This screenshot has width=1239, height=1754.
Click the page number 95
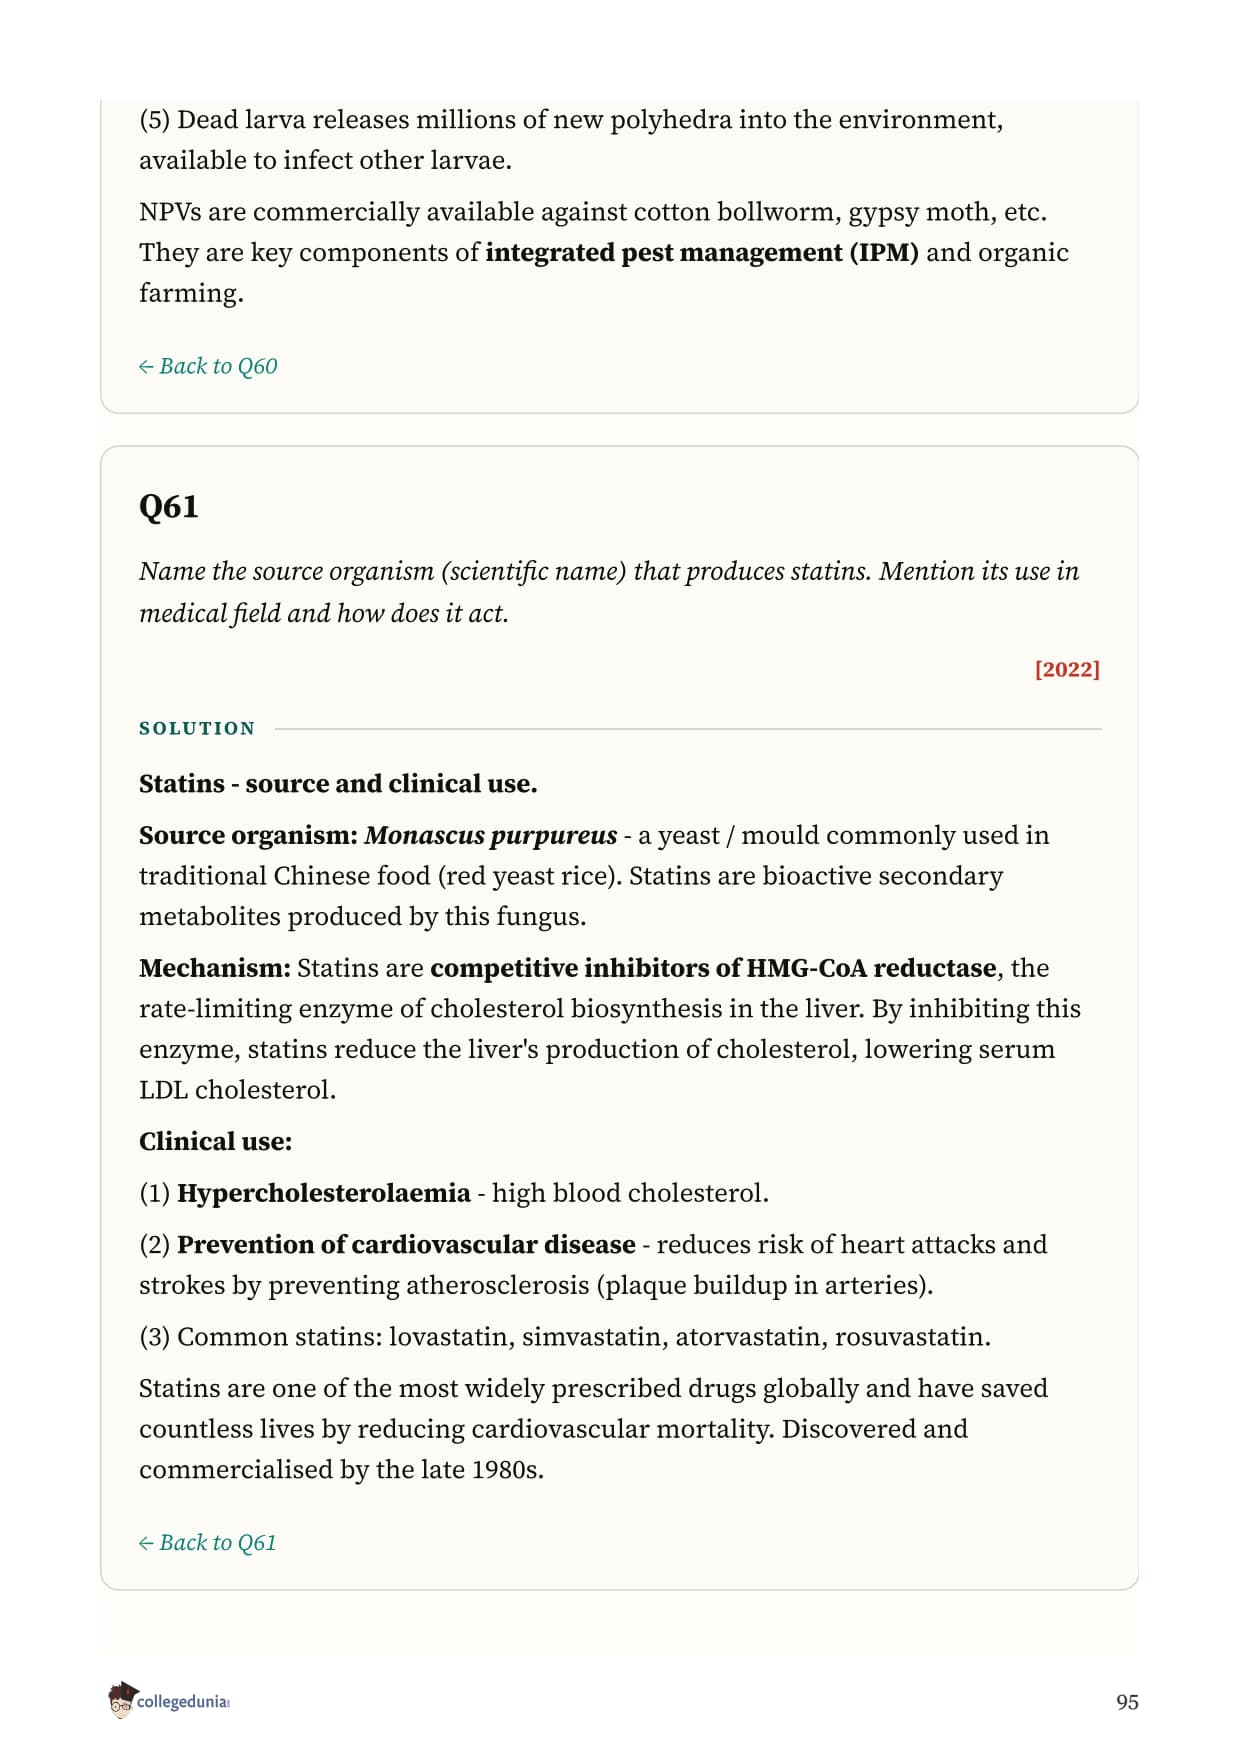point(1127,1702)
